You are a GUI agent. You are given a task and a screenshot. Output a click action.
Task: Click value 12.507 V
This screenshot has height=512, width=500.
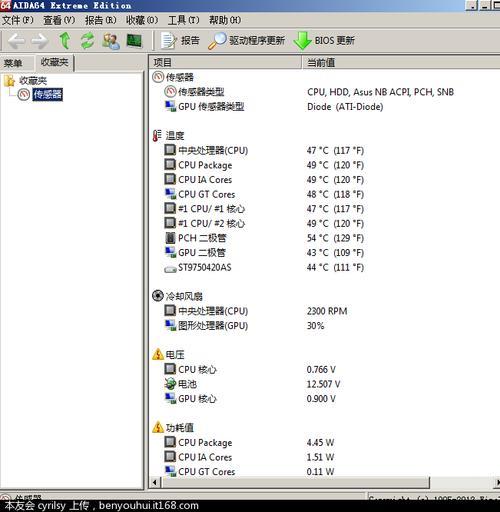click(323, 384)
